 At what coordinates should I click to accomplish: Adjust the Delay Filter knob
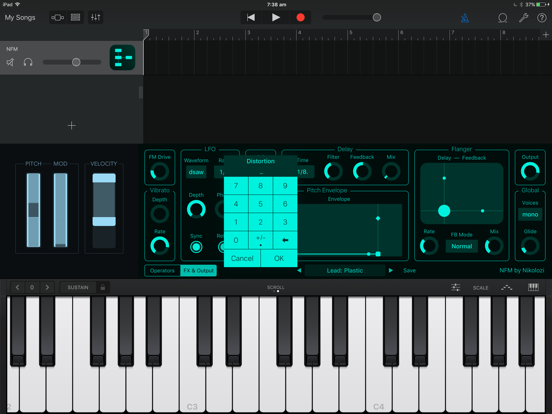pos(333,171)
